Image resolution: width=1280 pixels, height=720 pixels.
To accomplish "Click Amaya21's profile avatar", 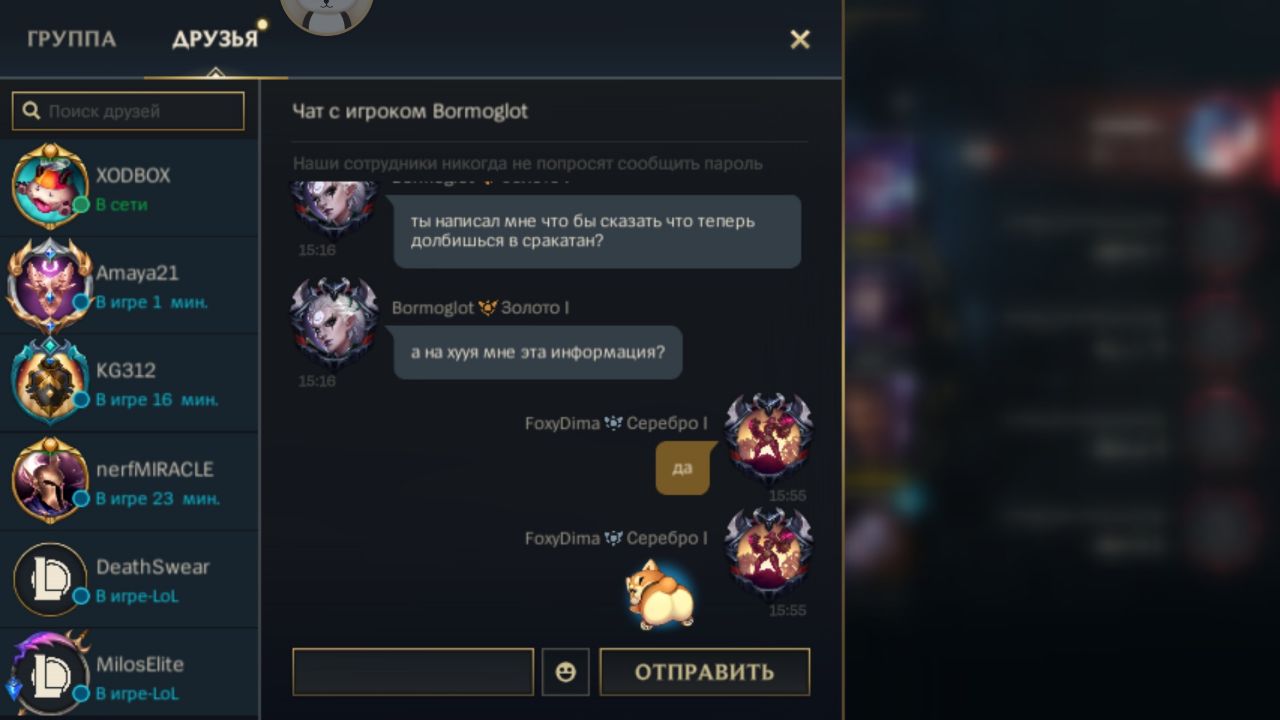I will click(50, 286).
